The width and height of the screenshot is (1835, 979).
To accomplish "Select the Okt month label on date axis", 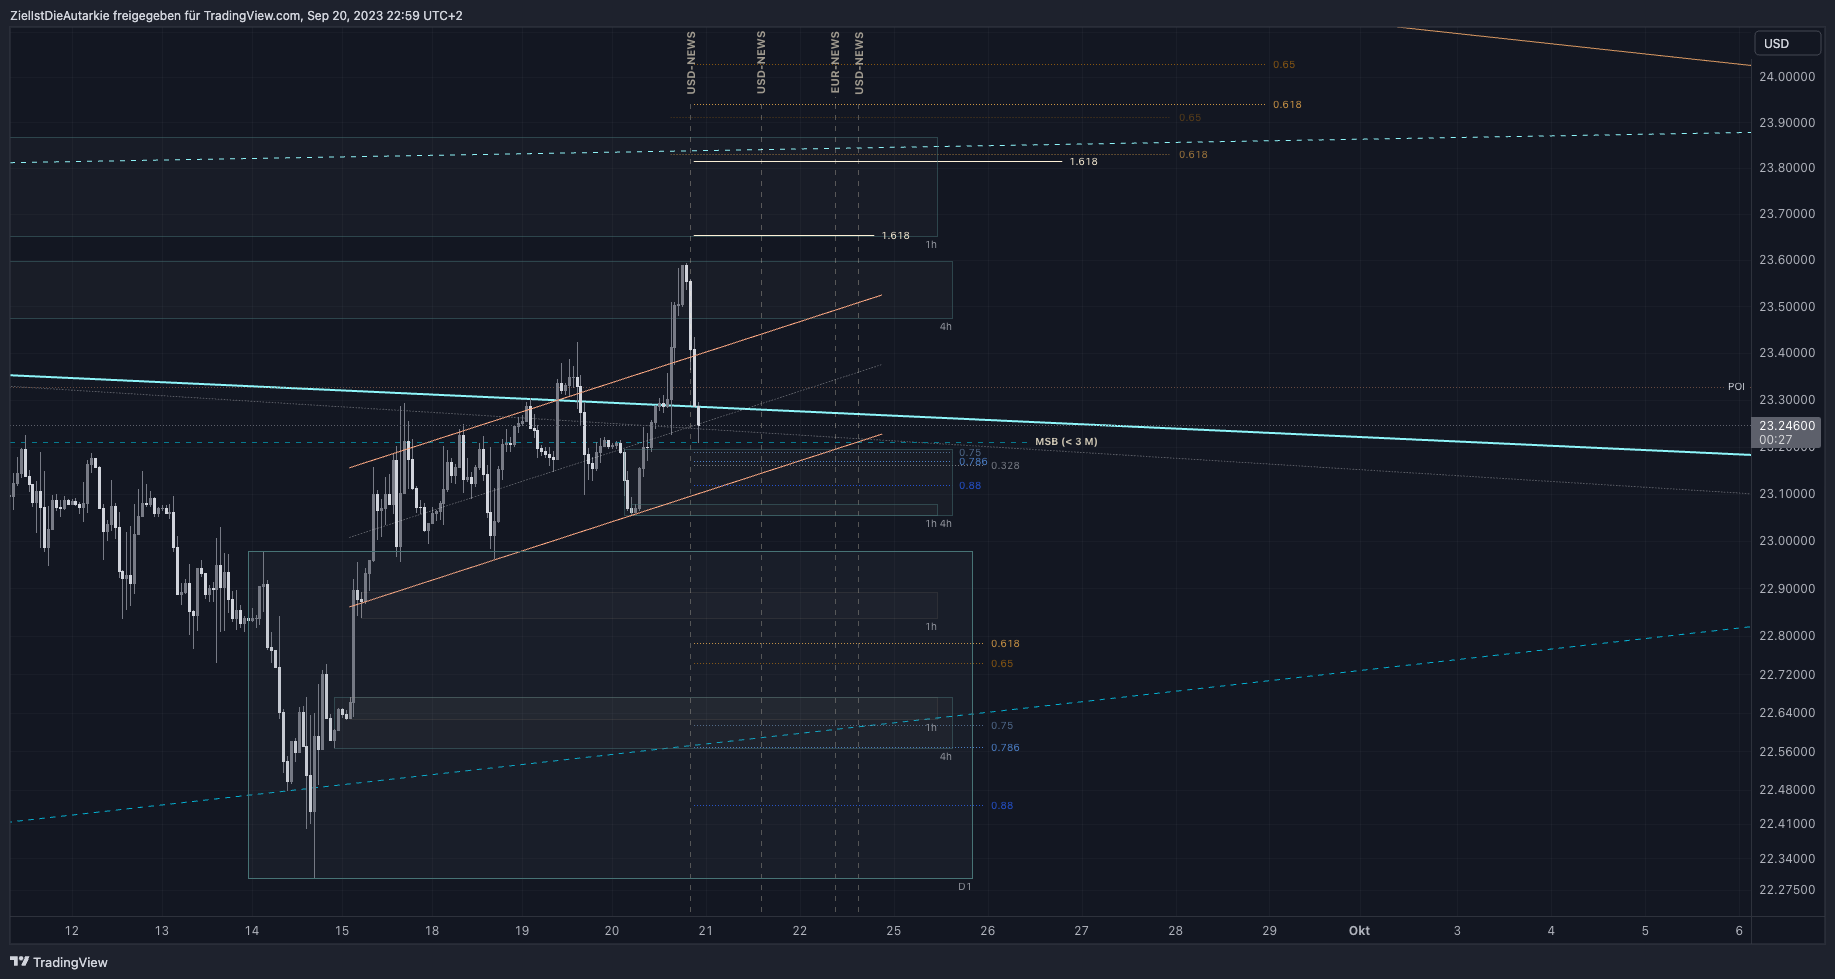I will (1359, 931).
